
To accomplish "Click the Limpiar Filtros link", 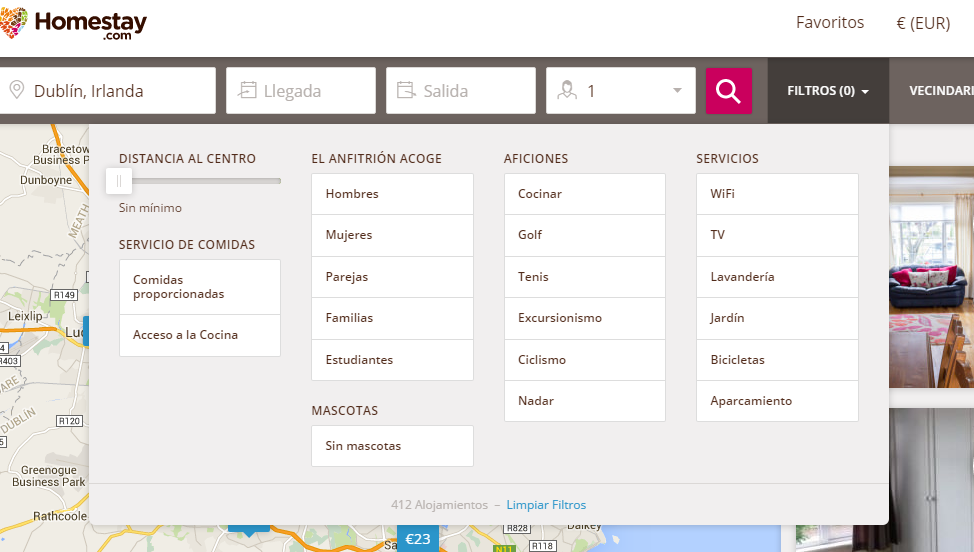I will 546,505.
